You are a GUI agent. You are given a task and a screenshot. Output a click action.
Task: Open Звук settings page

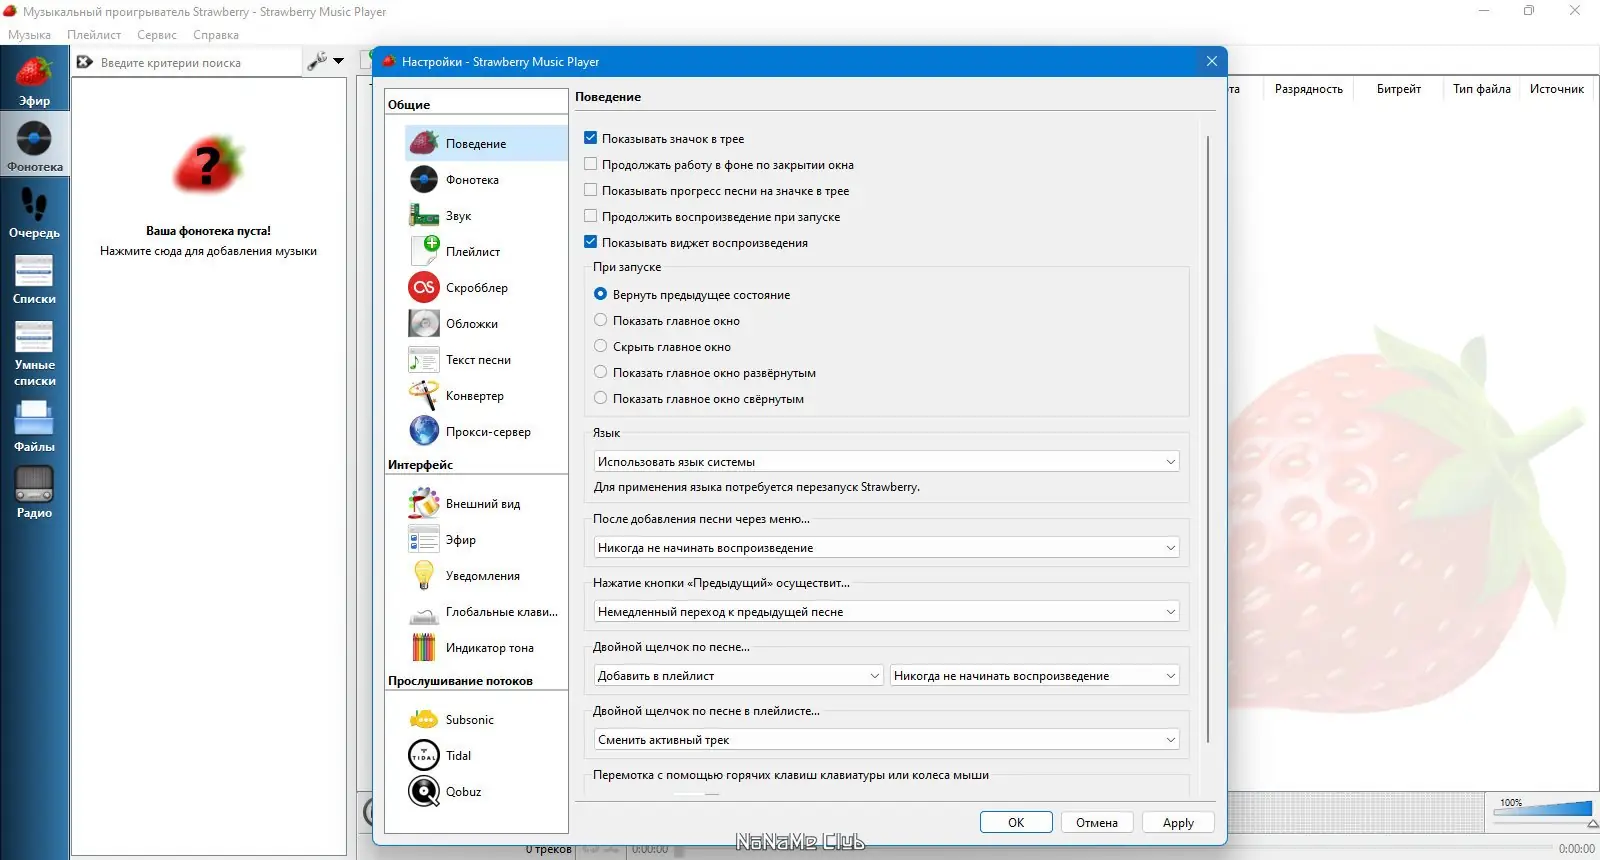[486, 216]
